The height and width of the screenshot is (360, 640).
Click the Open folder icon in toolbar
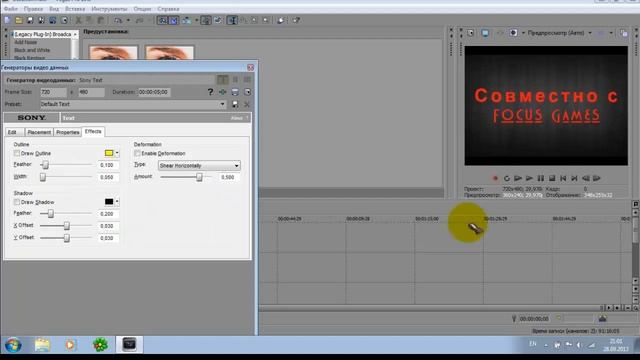(19, 20)
